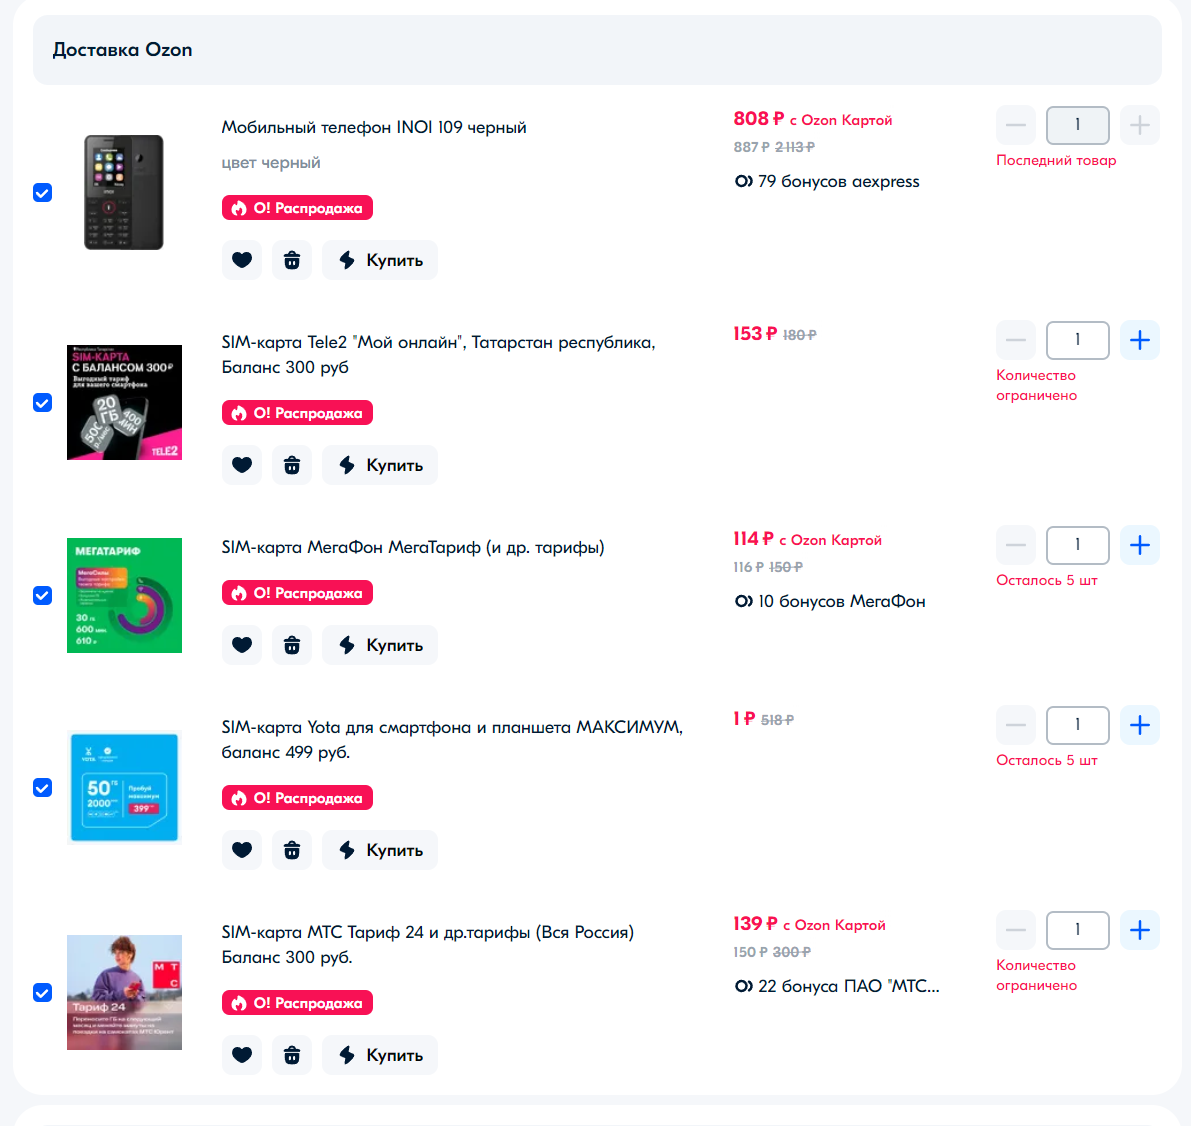
Task: Add MTS SIM card to favorites
Action: click(x=242, y=1055)
